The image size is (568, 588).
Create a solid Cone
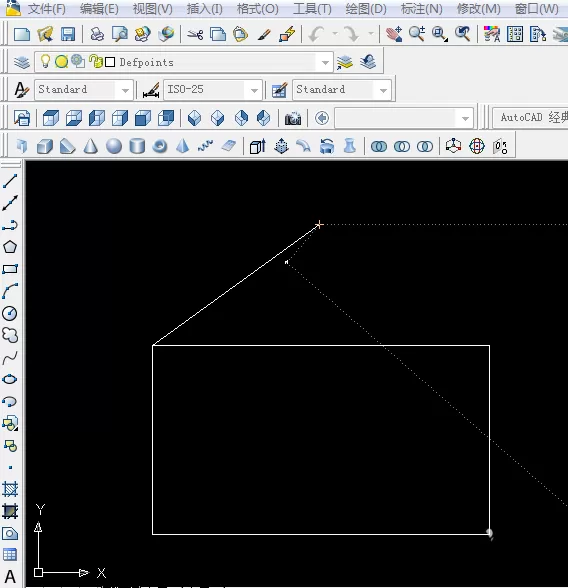90,146
